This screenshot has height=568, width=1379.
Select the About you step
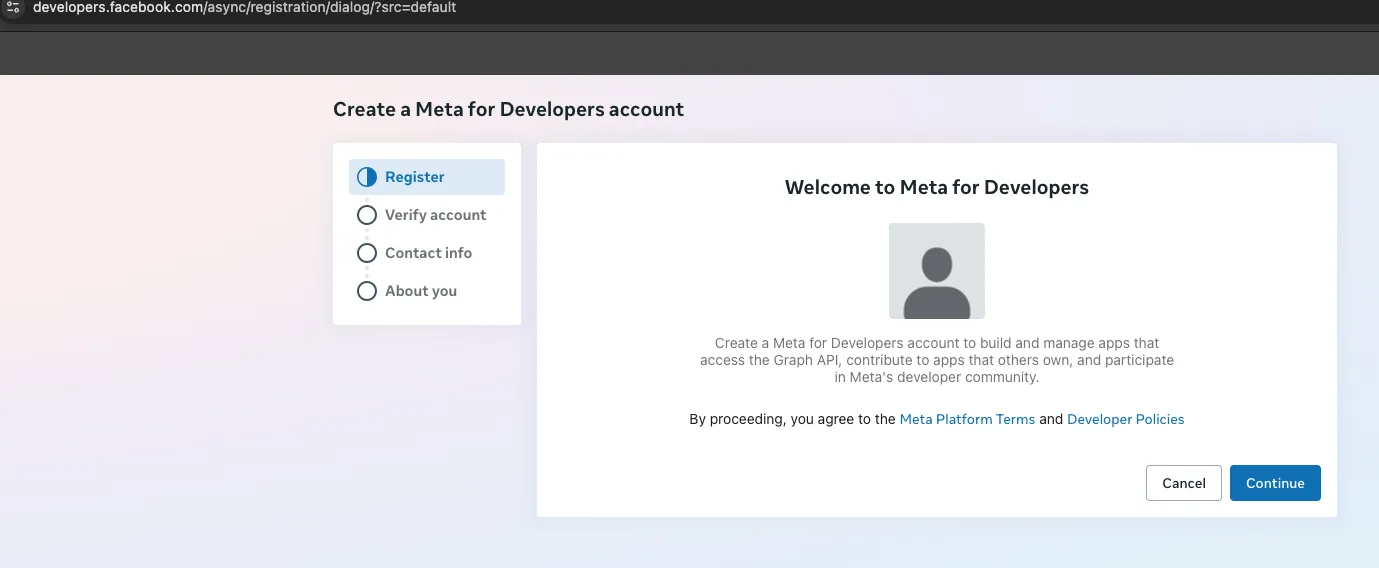427,291
